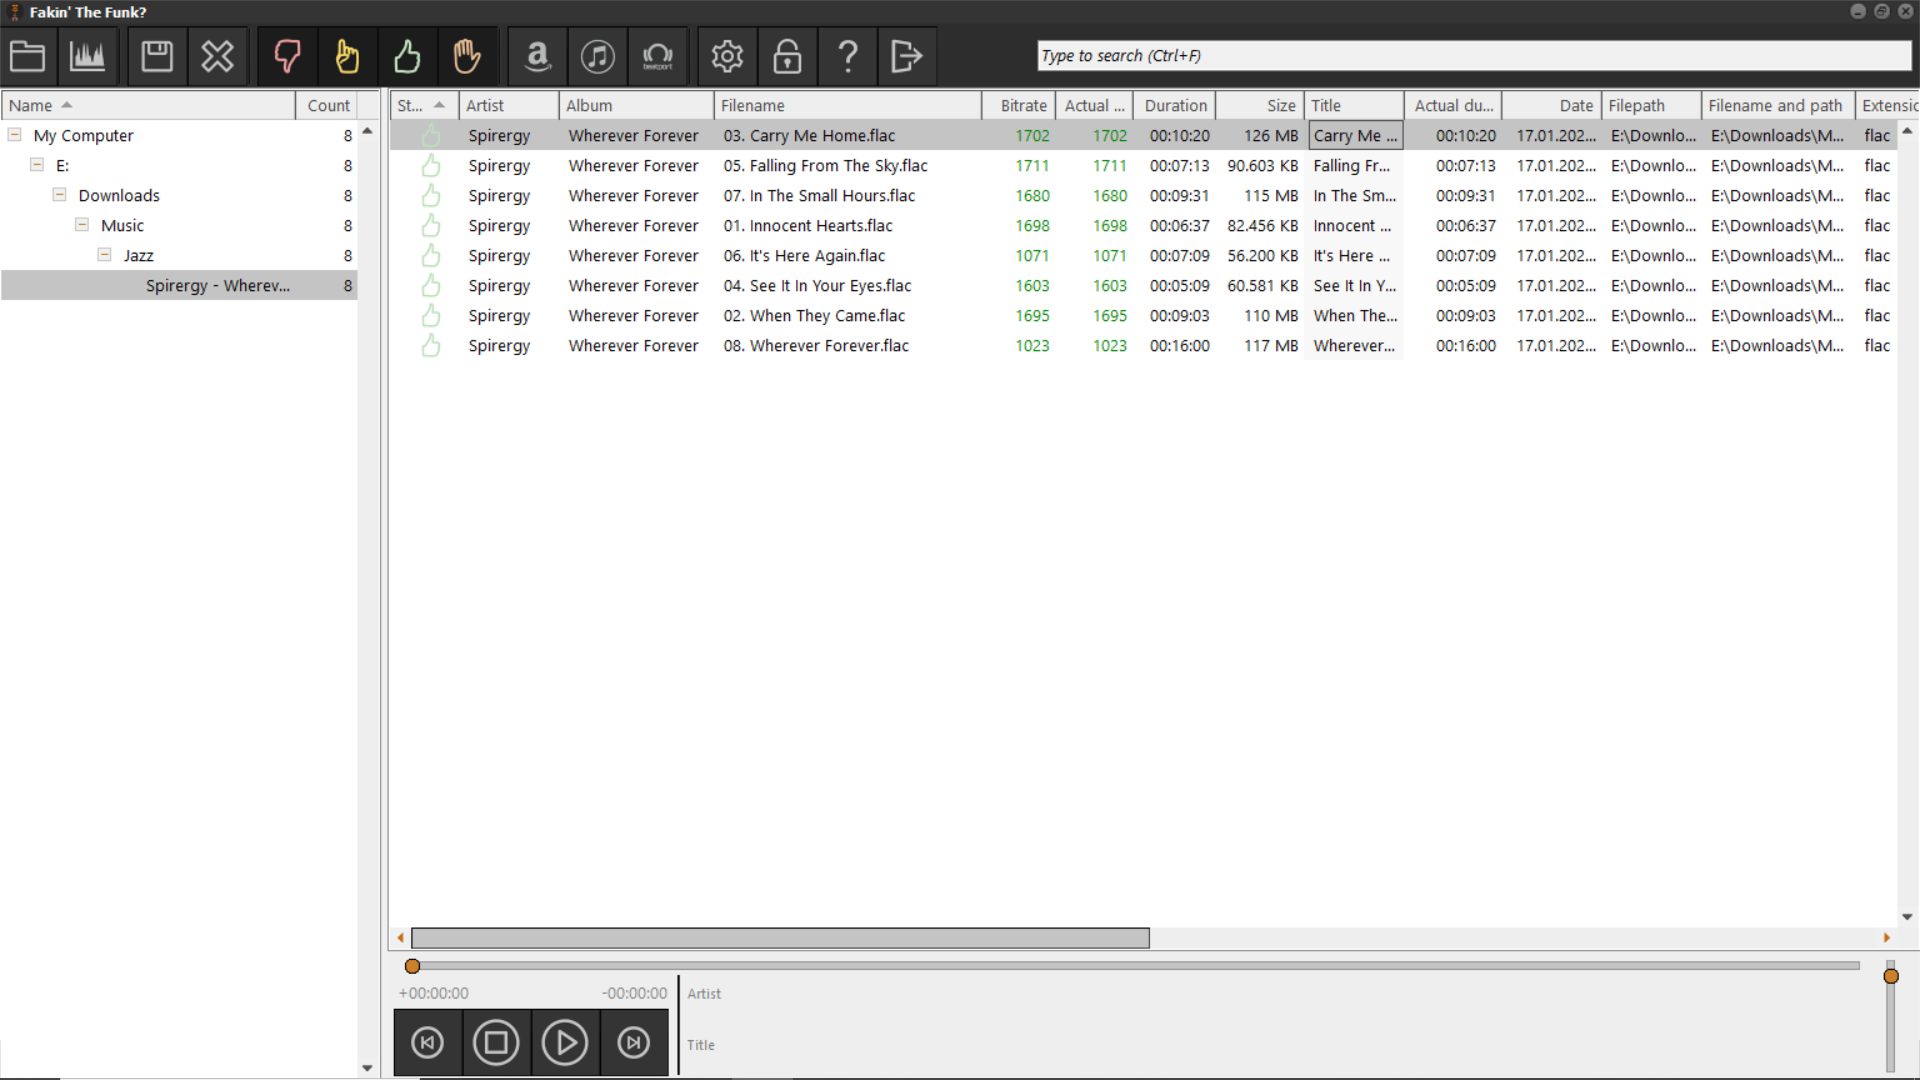This screenshot has height=1080, width=1920.
Task: Open the Amazon search icon
Action: (x=538, y=56)
